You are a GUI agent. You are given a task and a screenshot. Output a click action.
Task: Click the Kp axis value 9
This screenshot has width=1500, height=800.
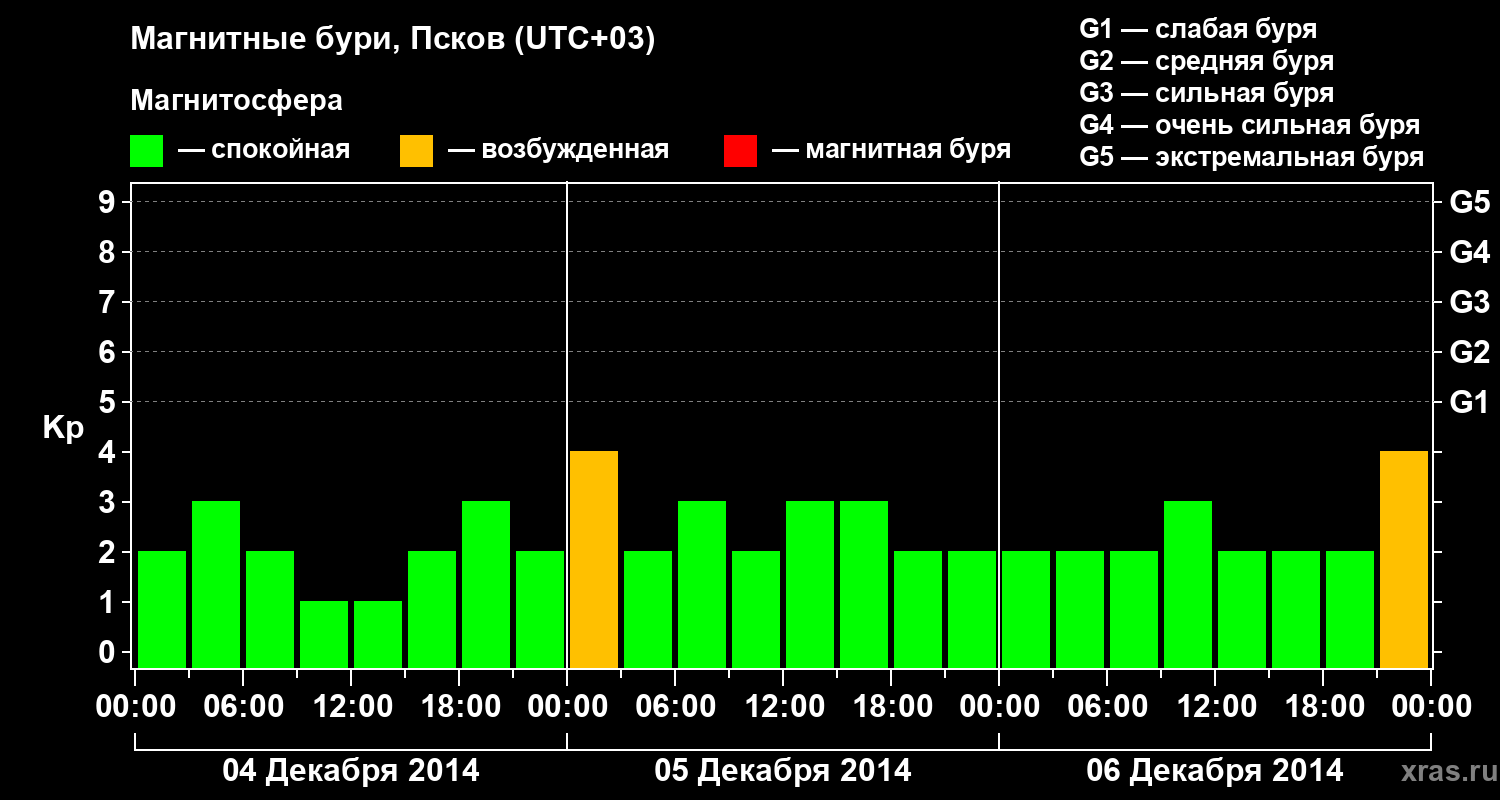coord(109,202)
